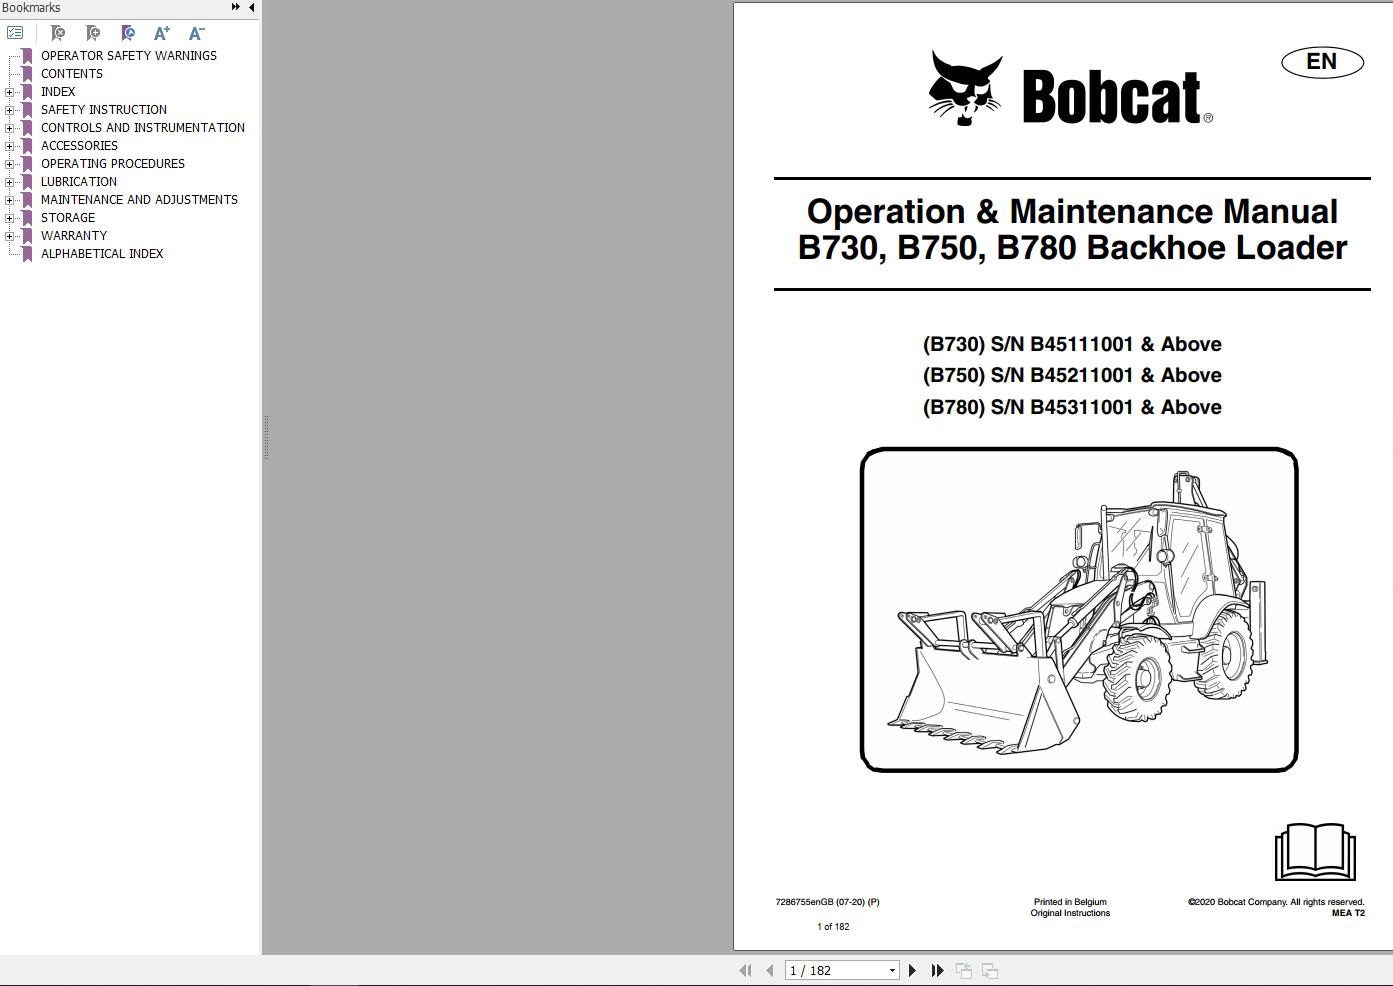
Task: Click the Printed in Belgium text
Action: pyautogui.click(x=1070, y=902)
